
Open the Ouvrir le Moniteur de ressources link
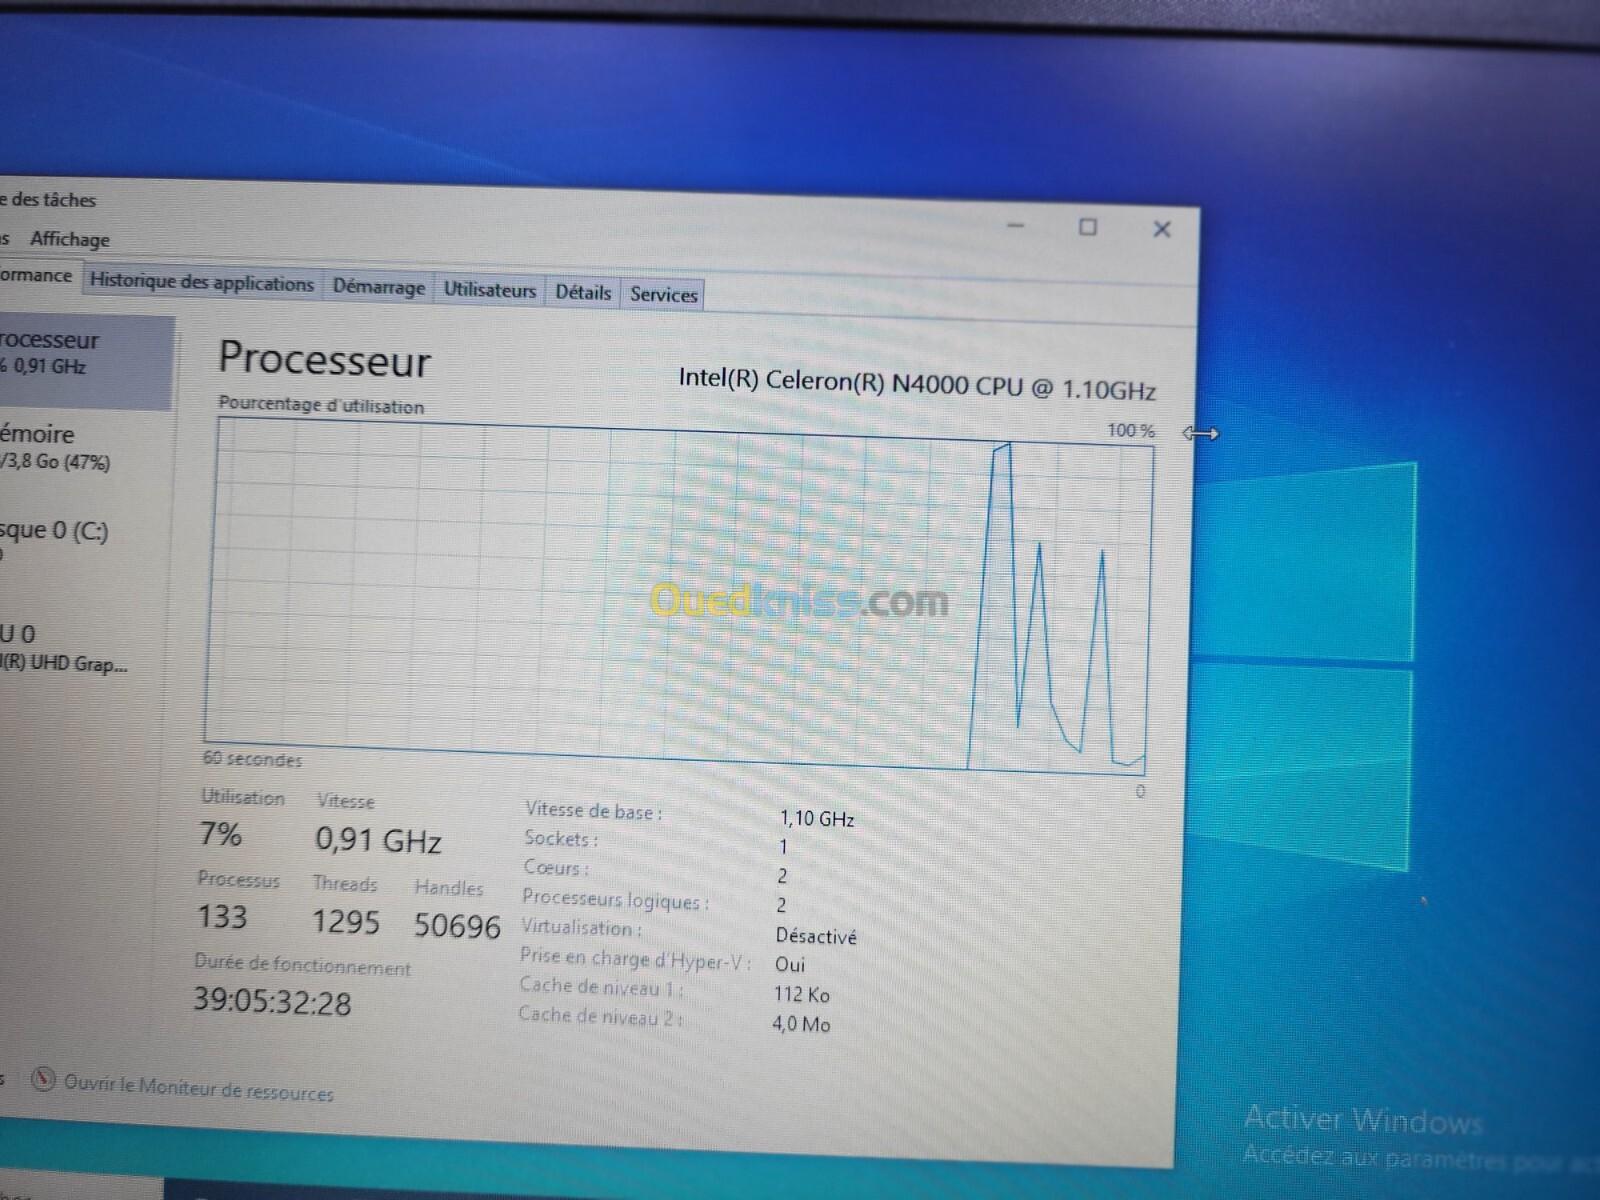(x=198, y=1087)
